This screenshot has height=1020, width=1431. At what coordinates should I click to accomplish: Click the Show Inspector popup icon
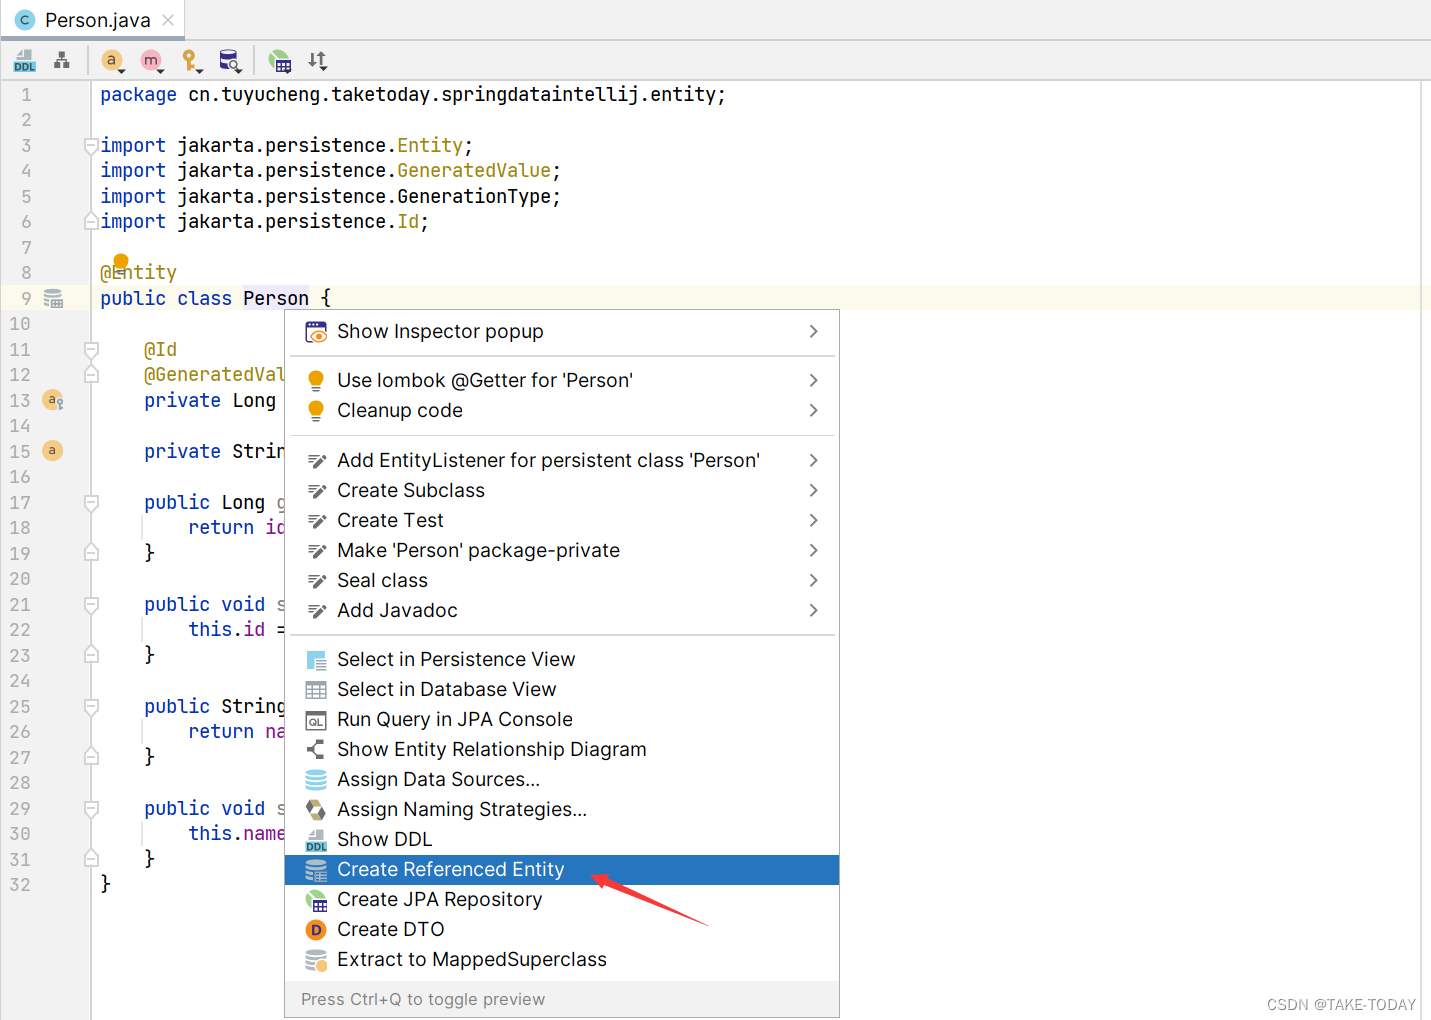click(316, 332)
